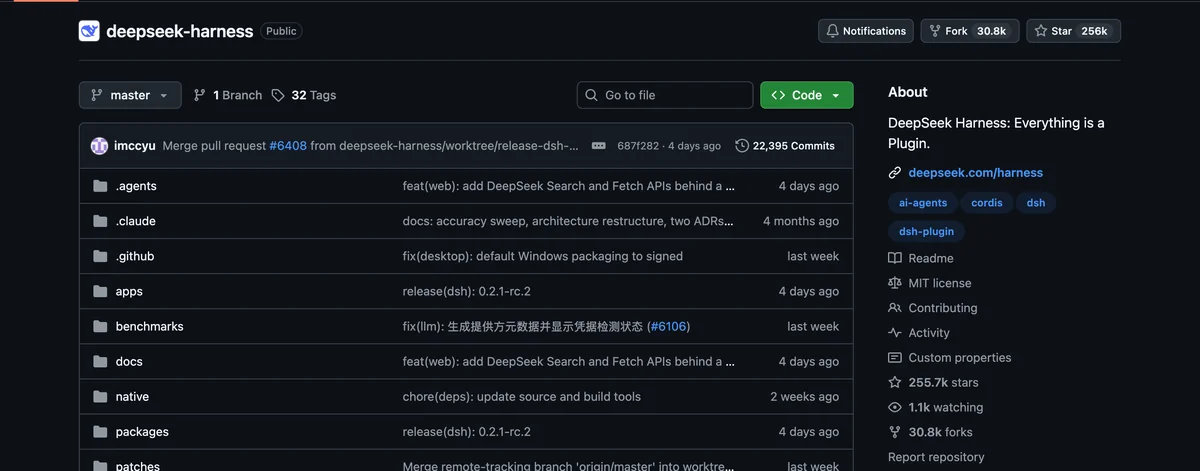Open 'chore(deps): update source and build tools' commit
Image resolution: width=1200 pixels, height=471 pixels.
[522, 396]
